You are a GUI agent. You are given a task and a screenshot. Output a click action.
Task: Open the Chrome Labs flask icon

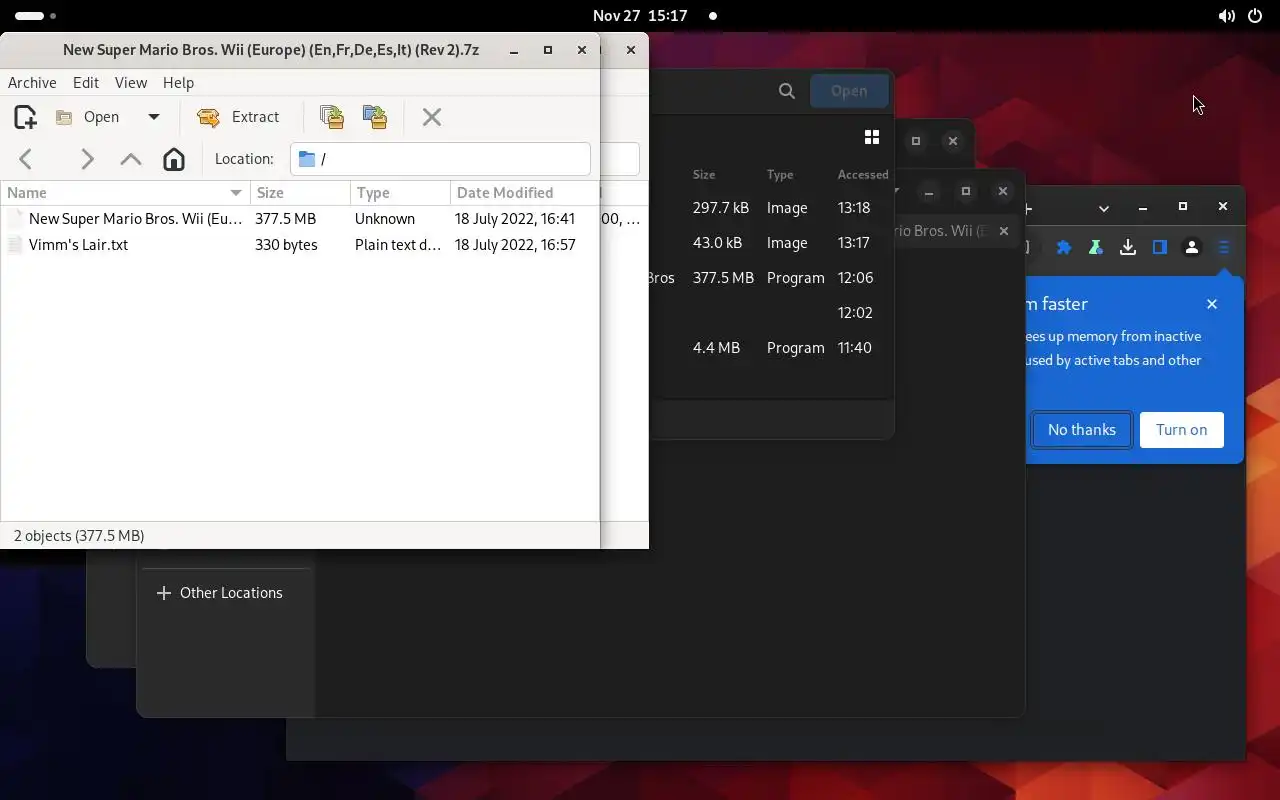point(1096,248)
